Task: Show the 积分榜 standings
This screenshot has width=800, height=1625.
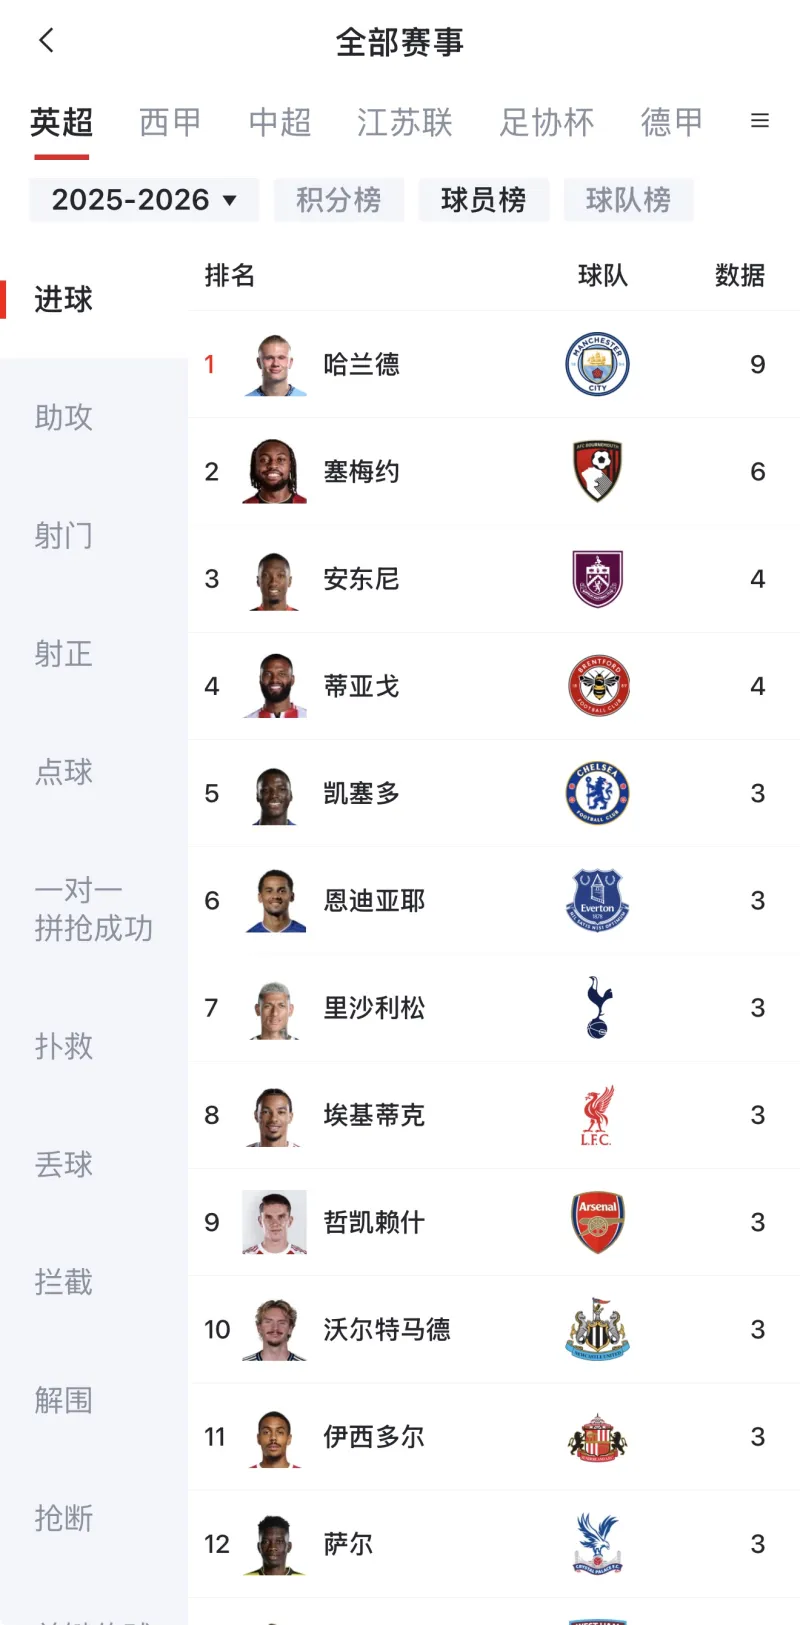Action: pos(339,200)
